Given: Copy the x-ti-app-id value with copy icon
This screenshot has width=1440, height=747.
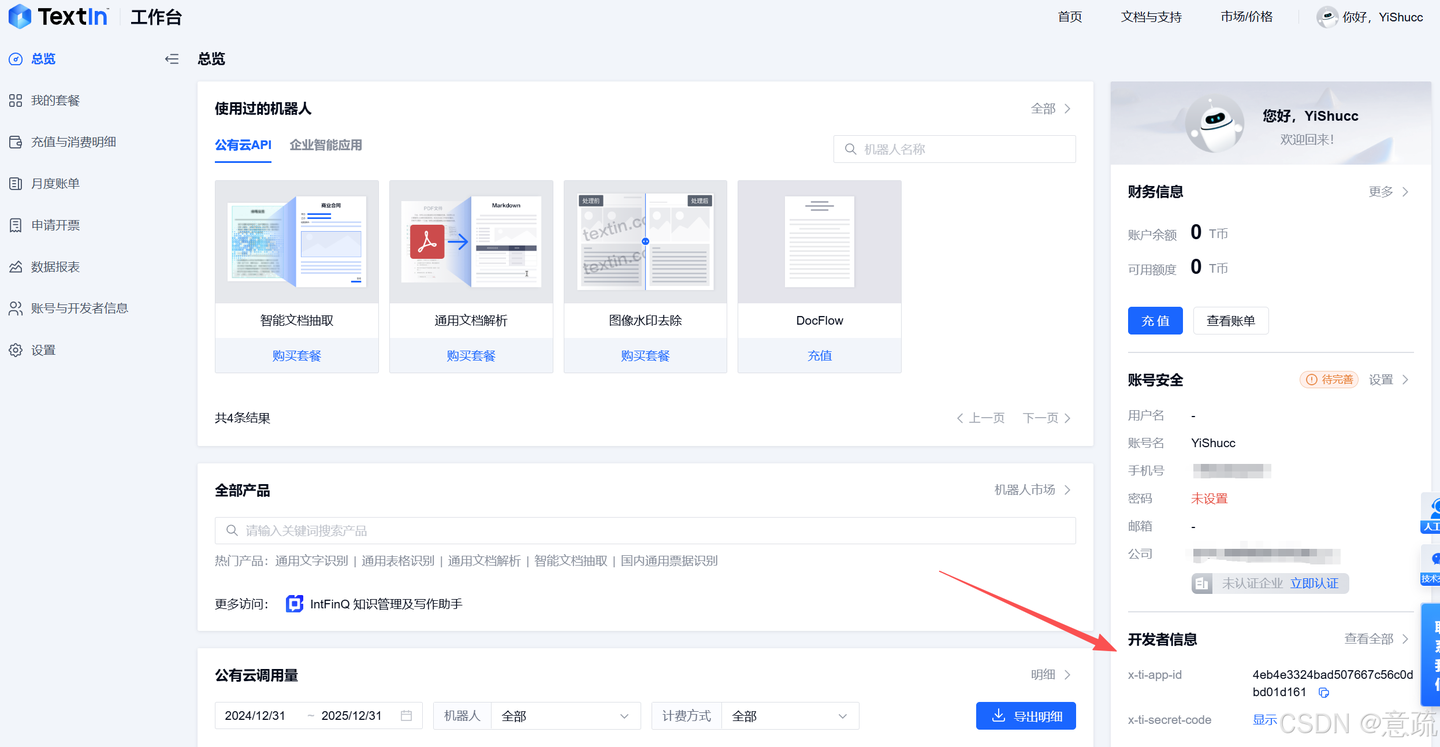Looking at the screenshot, I should click(1324, 693).
